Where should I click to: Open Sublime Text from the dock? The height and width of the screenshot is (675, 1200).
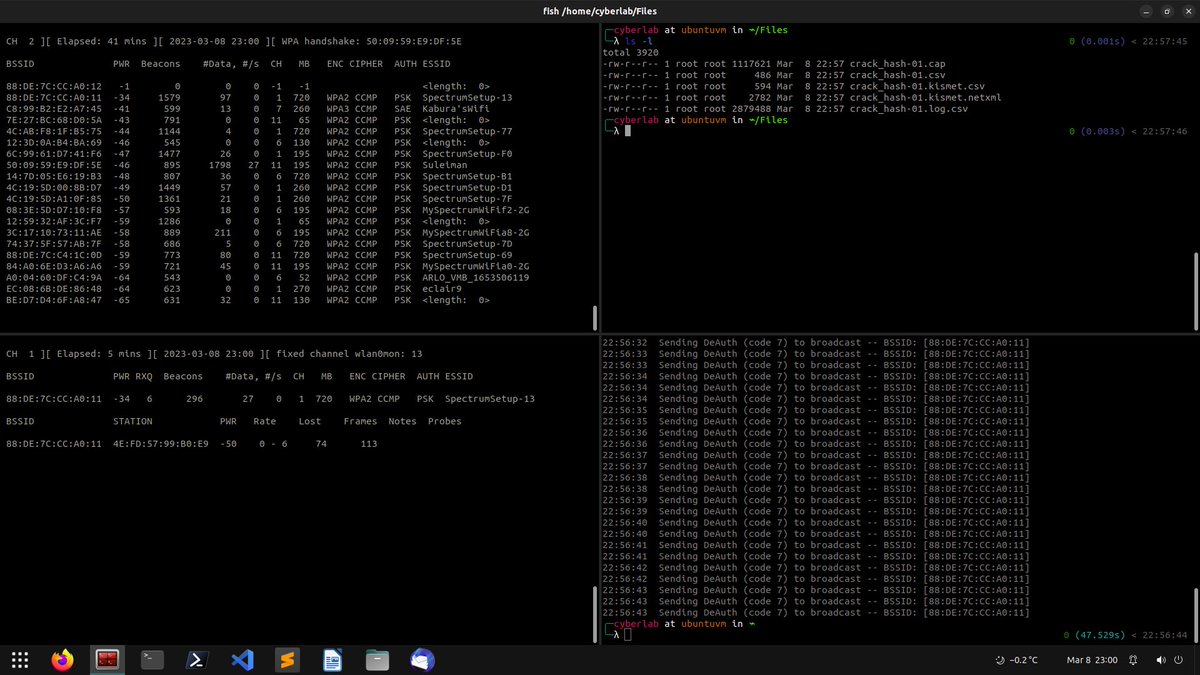point(287,659)
